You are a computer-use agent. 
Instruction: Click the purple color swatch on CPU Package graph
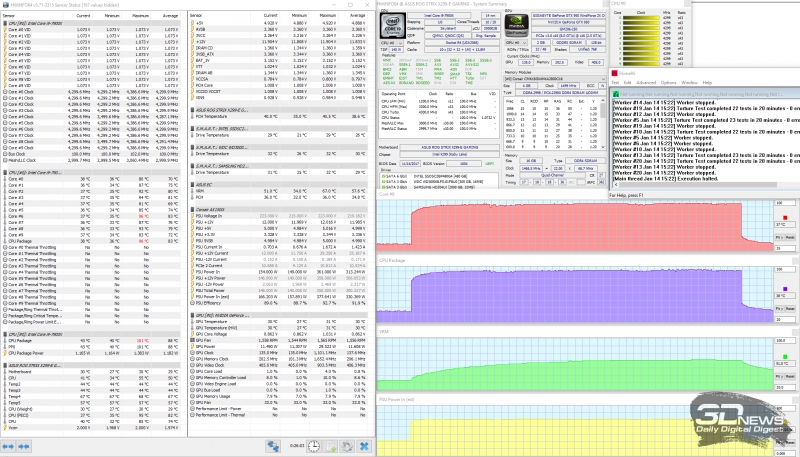click(785, 289)
